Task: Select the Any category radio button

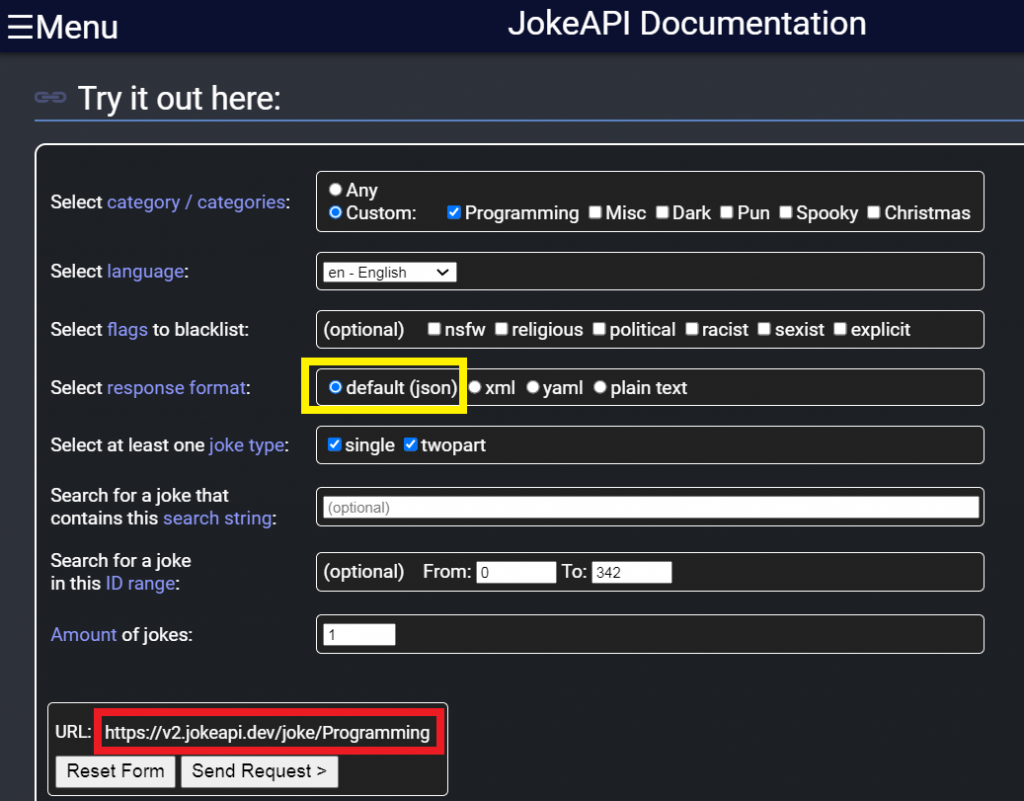Action: [335, 189]
